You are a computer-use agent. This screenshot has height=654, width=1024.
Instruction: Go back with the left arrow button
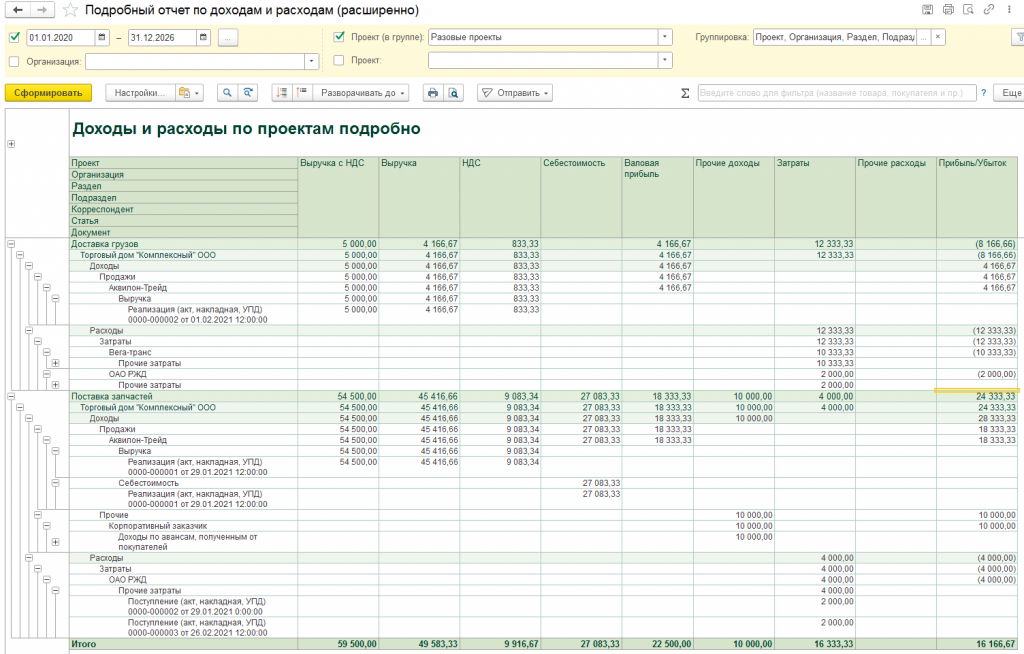click(x=18, y=10)
